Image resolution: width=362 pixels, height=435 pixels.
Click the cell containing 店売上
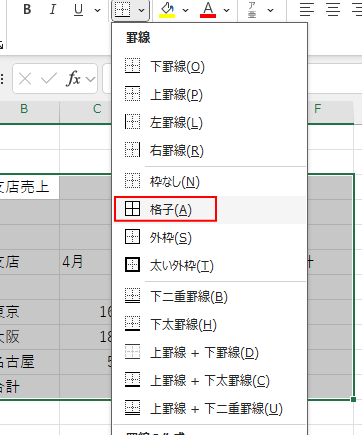tap(29, 187)
